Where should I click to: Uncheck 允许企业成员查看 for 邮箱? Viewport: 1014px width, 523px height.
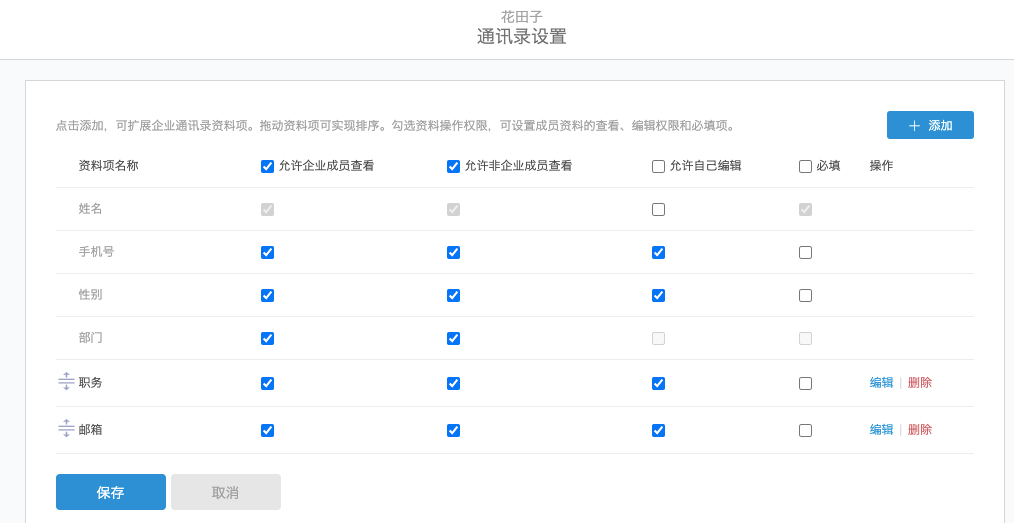point(267,430)
